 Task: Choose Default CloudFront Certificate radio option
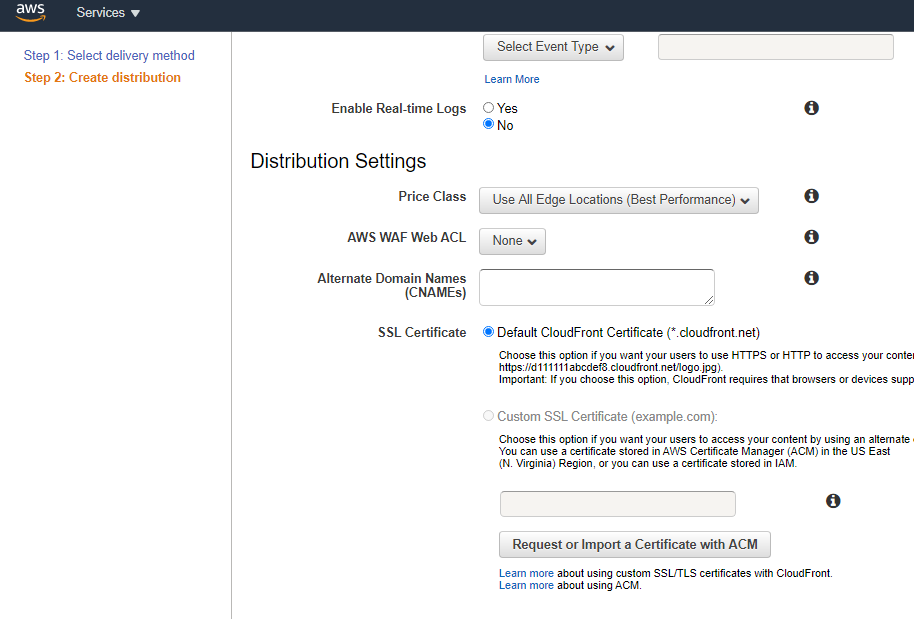[x=488, y=332]
